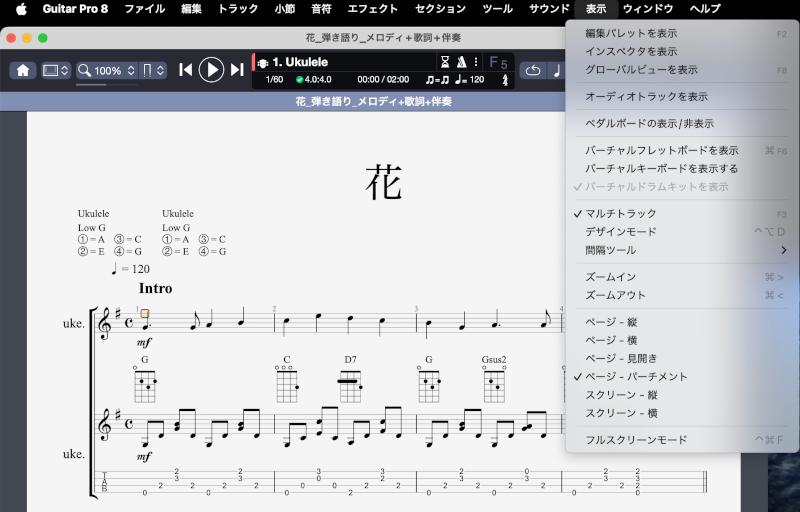
Task: Select ページ - パーチメント checked layout
Action: pyautogui.click(x=636, y=377)
